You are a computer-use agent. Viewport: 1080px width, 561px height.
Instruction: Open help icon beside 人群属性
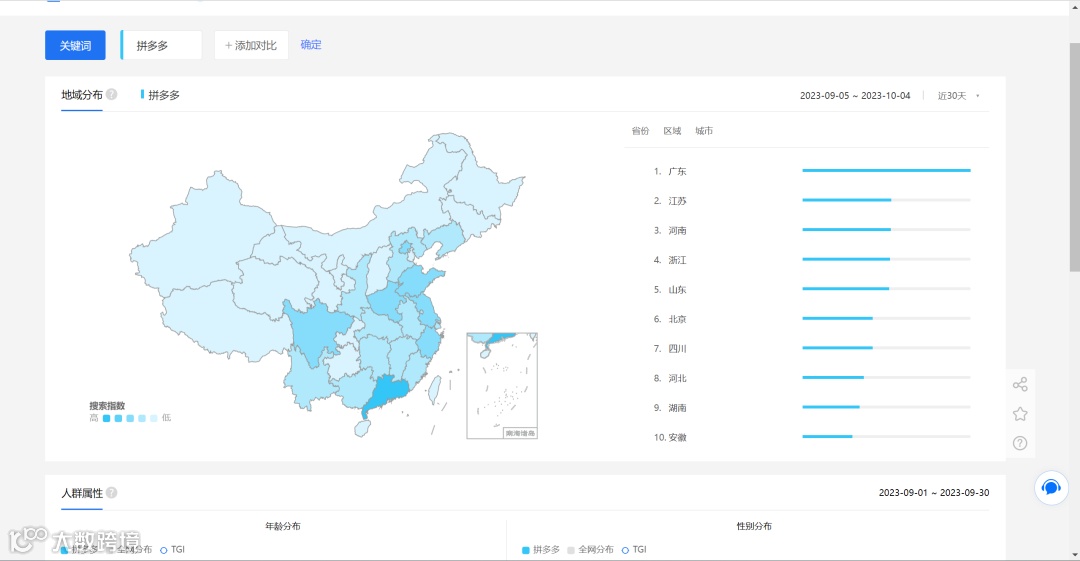[112, 493]
